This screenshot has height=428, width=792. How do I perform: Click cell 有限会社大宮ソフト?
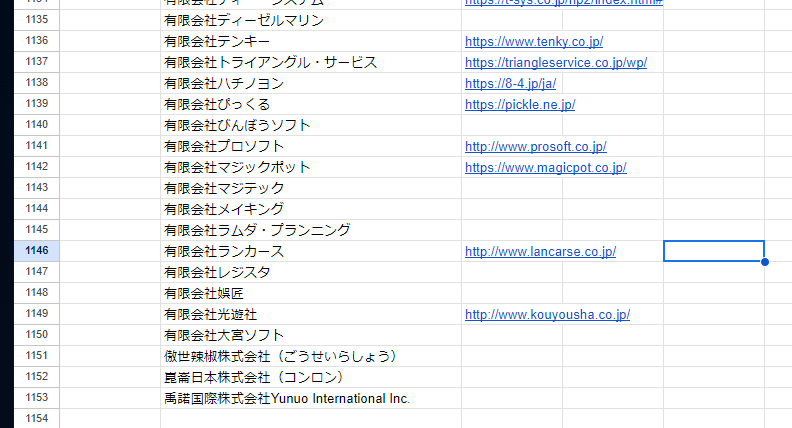coord(311,336)
